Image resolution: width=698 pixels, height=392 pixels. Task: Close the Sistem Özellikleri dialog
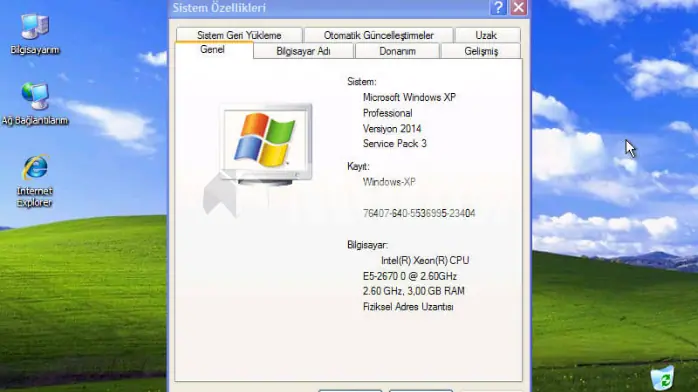point(519,8)
